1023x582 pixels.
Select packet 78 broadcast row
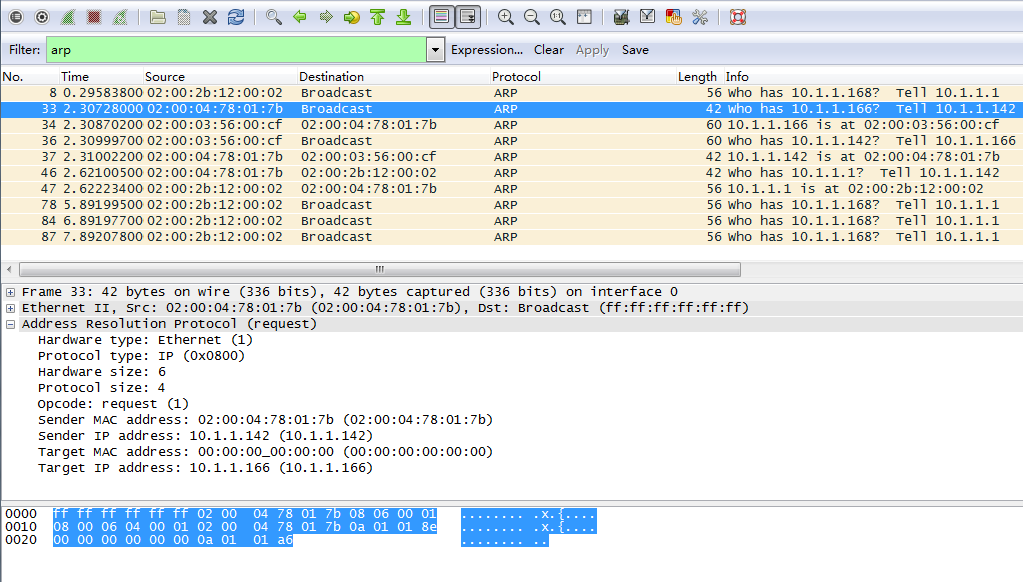pyautogui.click(x=512, y=205)
